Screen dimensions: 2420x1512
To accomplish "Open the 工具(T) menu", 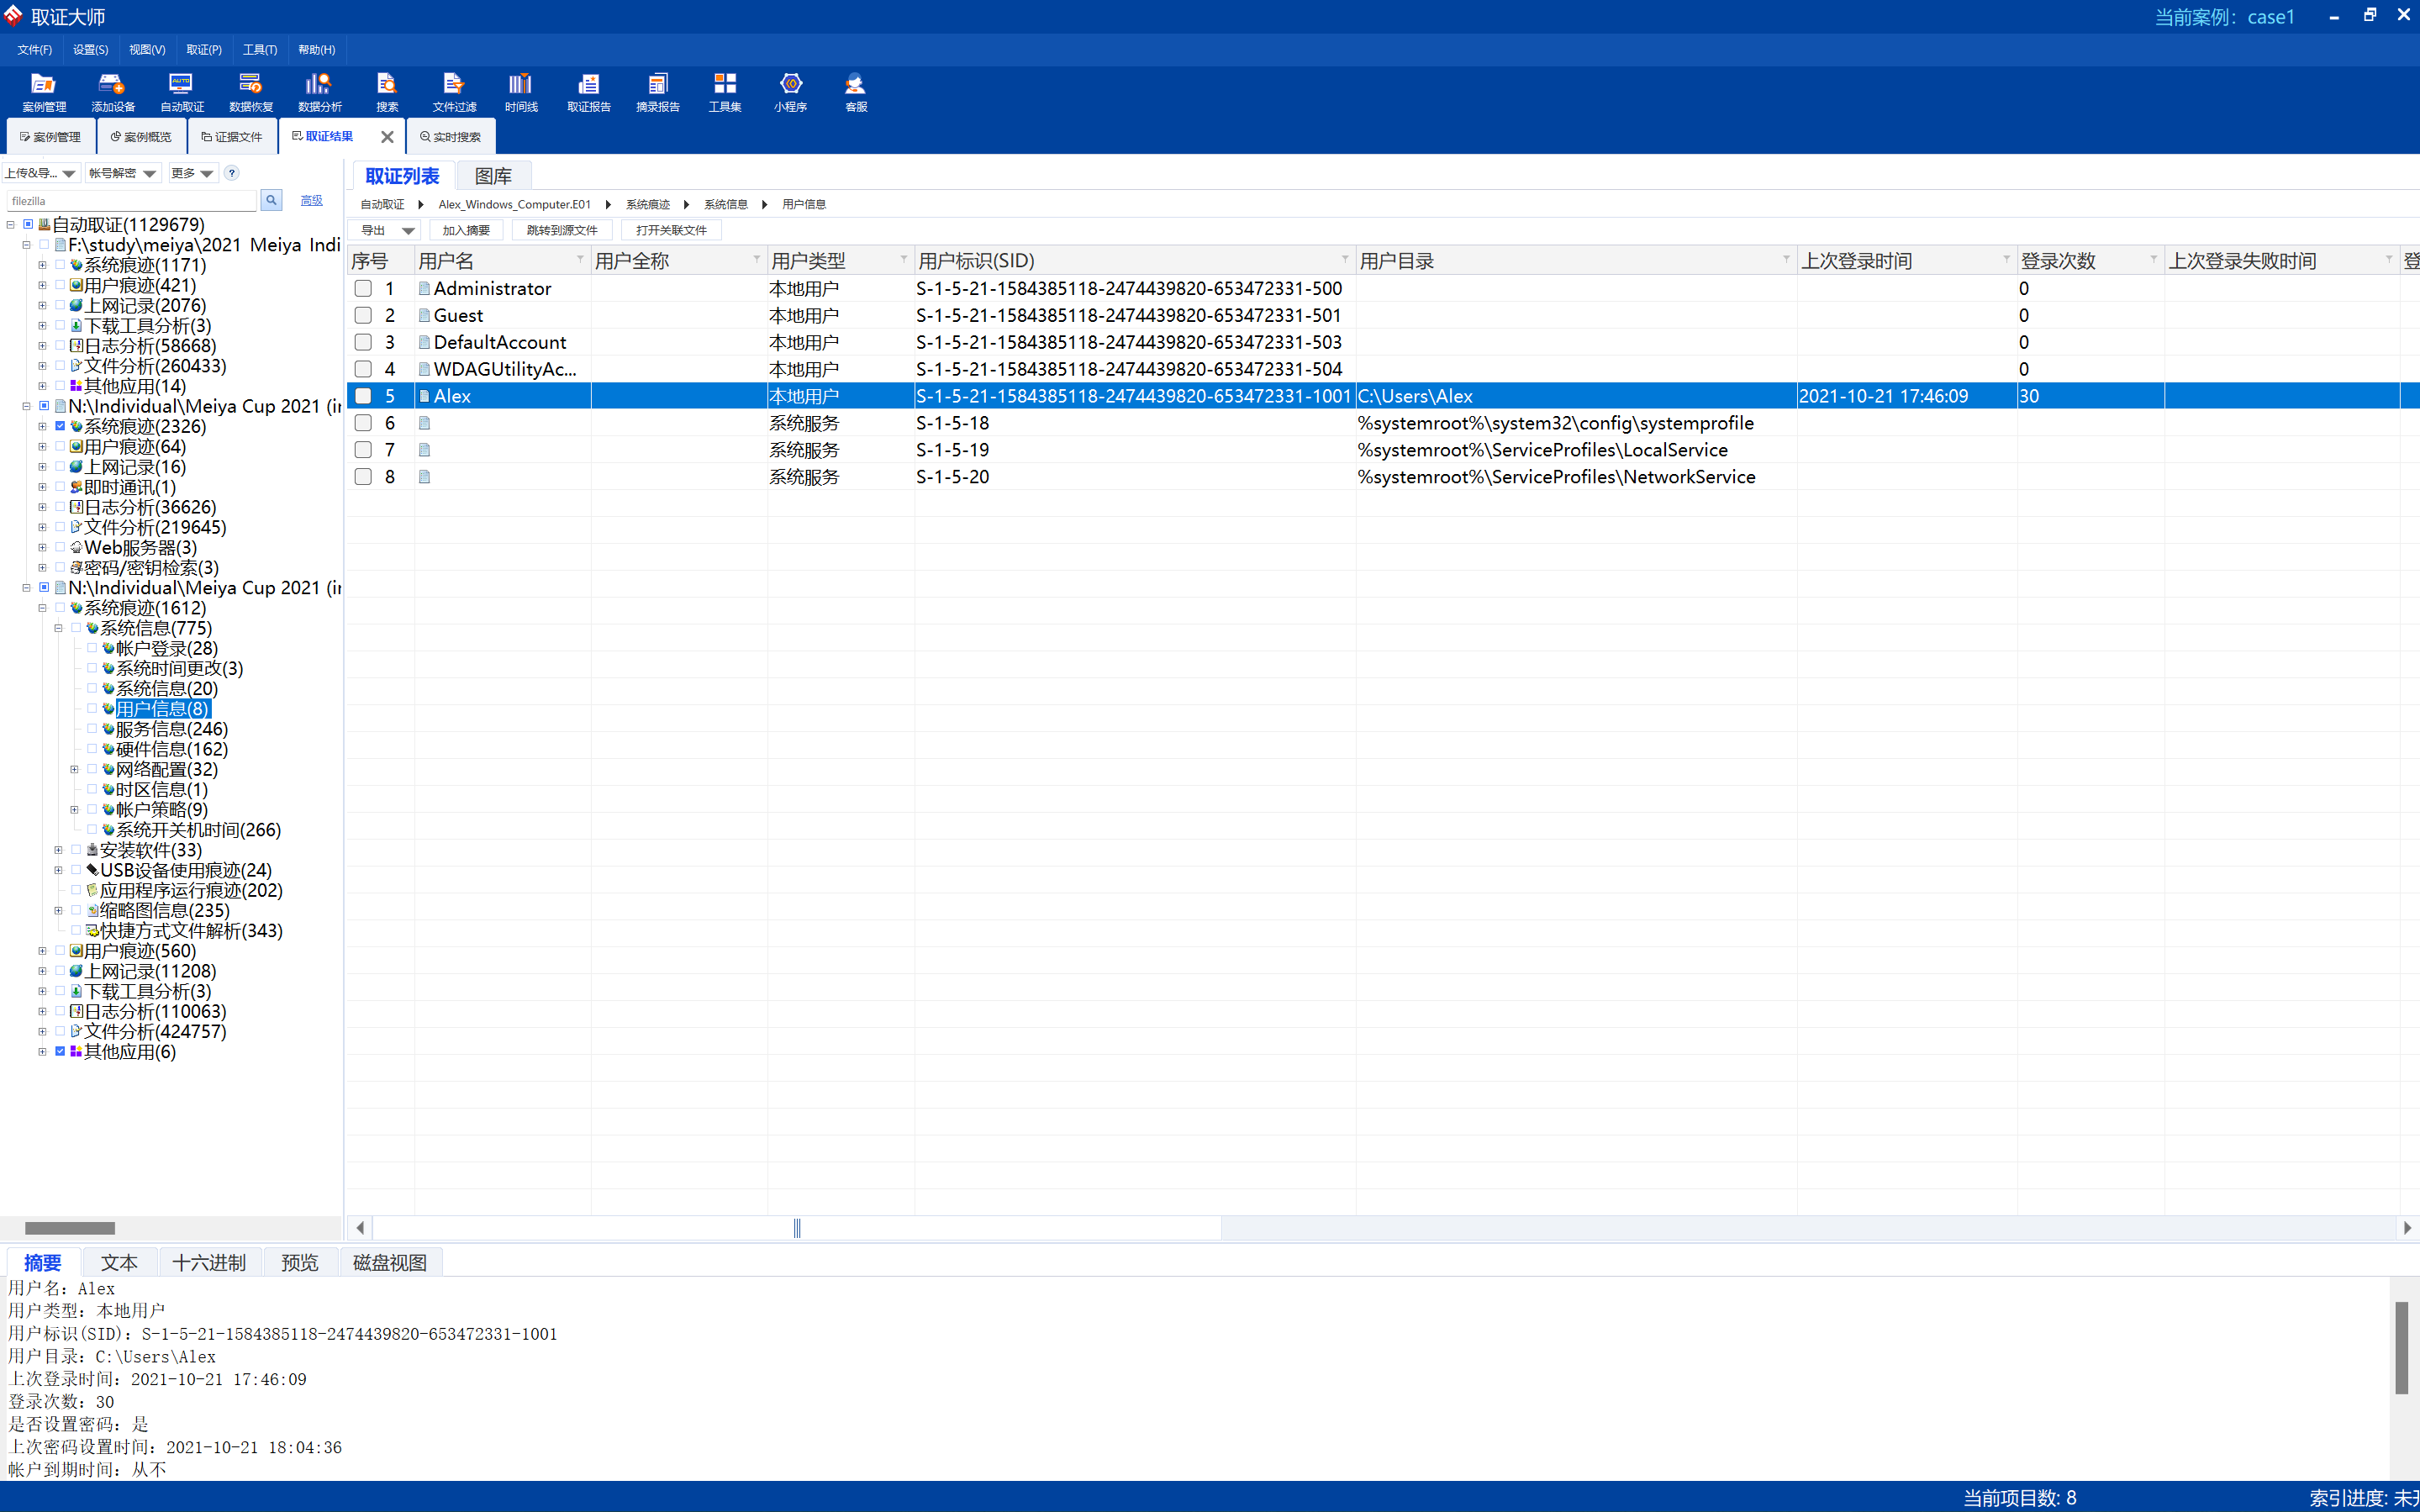I will coord(259,49).
